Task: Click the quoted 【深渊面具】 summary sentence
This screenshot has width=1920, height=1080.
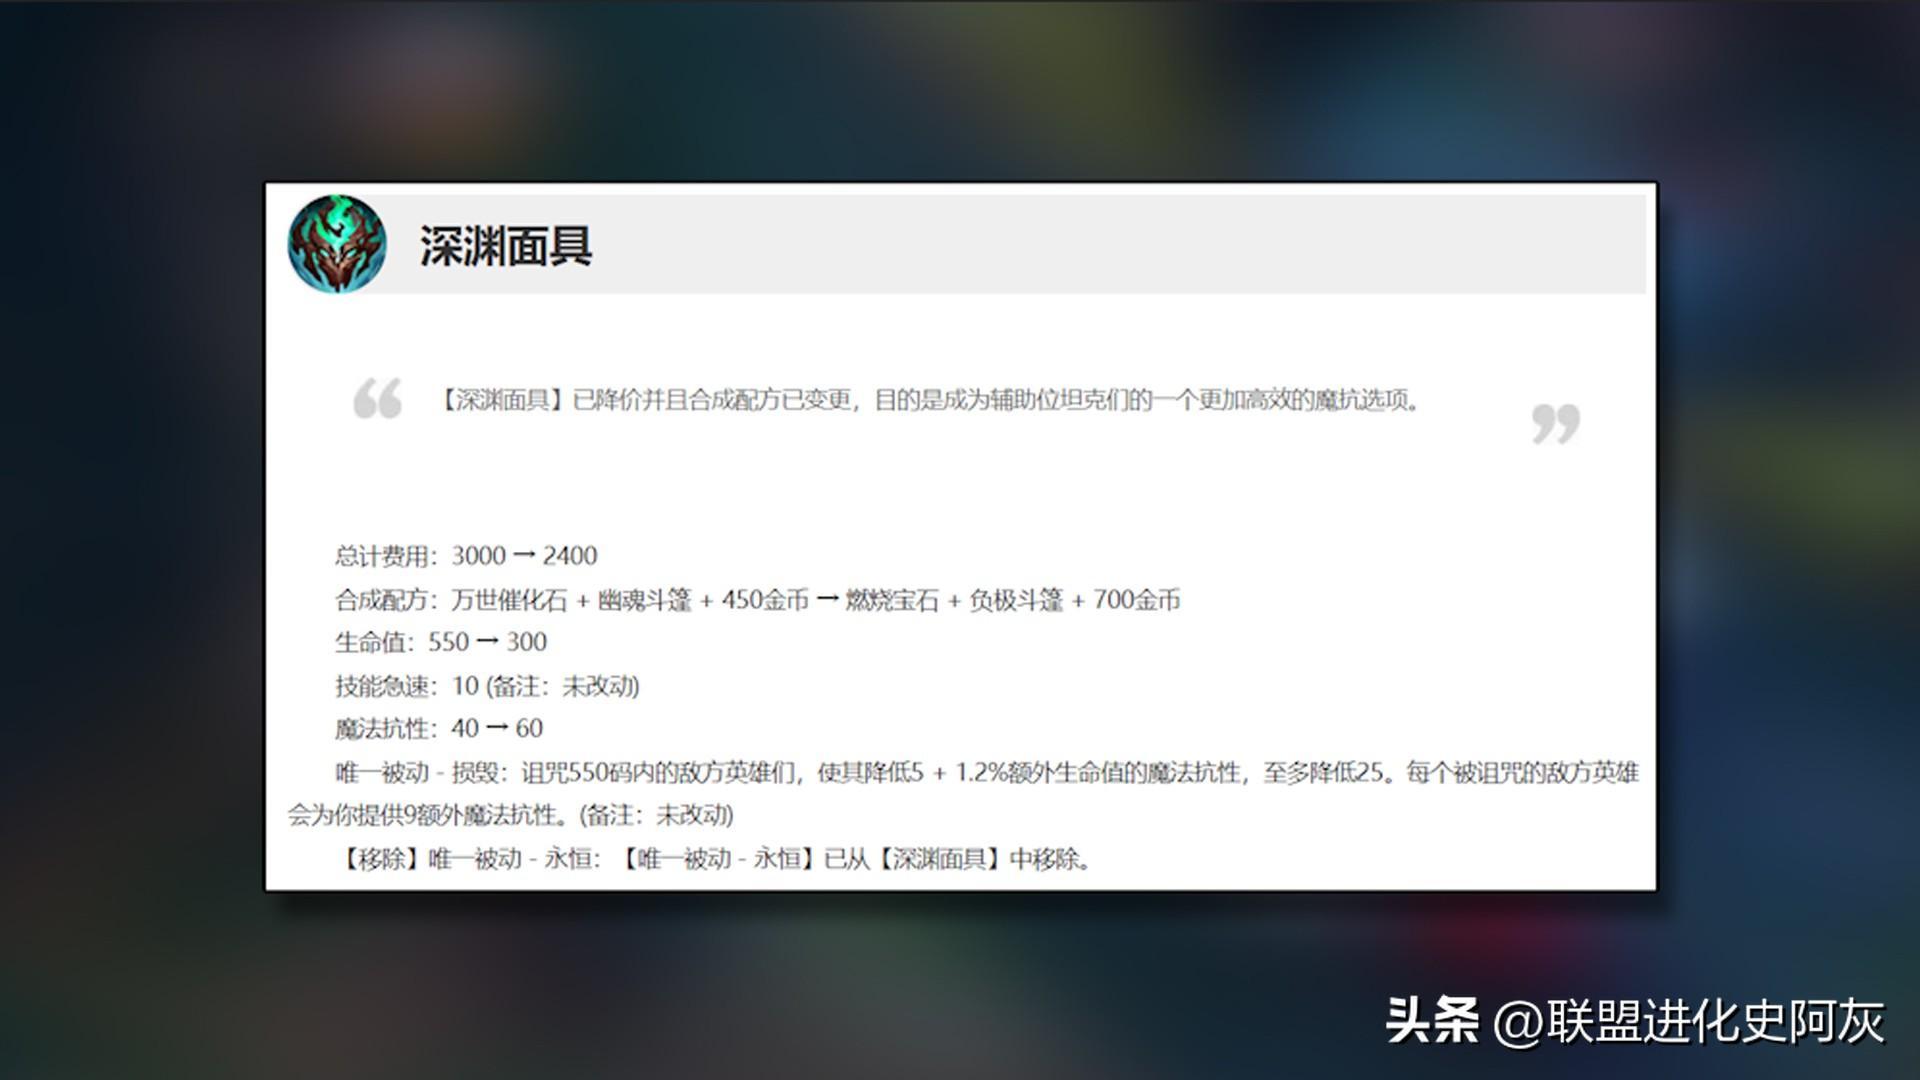Action: coord(930,400)
